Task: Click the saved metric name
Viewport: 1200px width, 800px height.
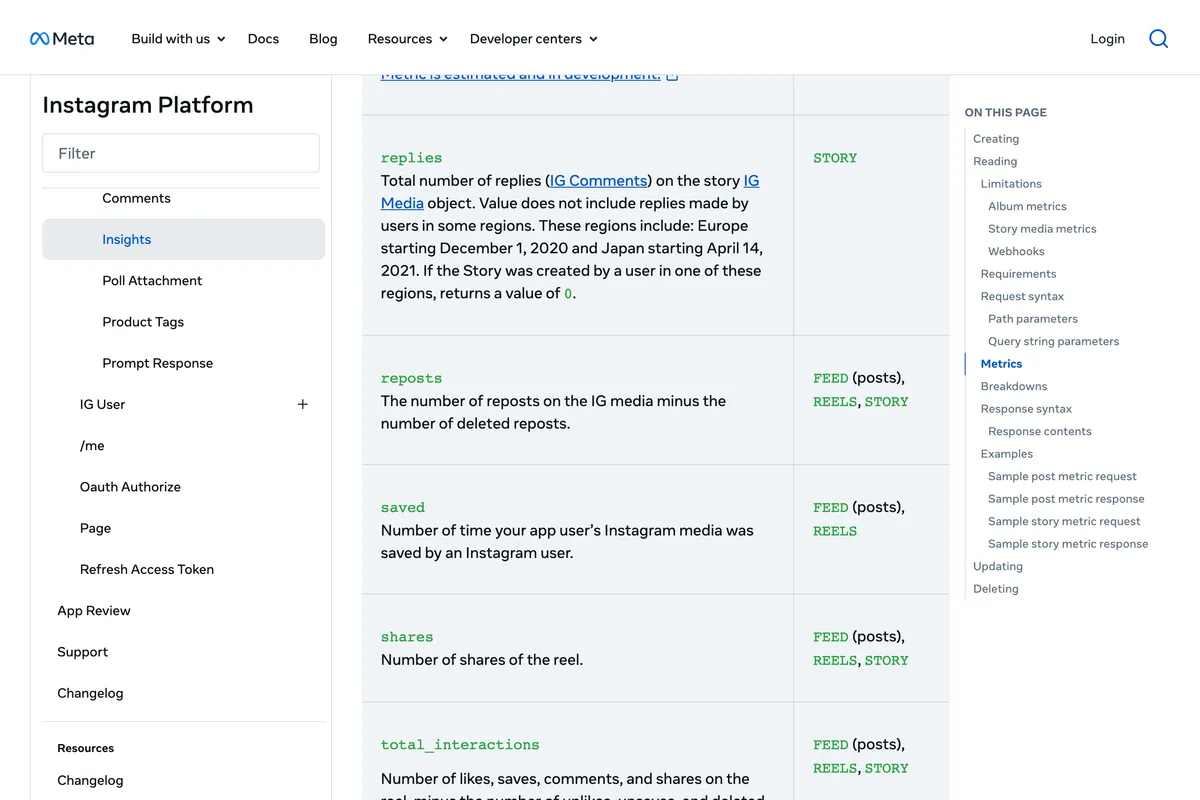Action: [403, 508]
